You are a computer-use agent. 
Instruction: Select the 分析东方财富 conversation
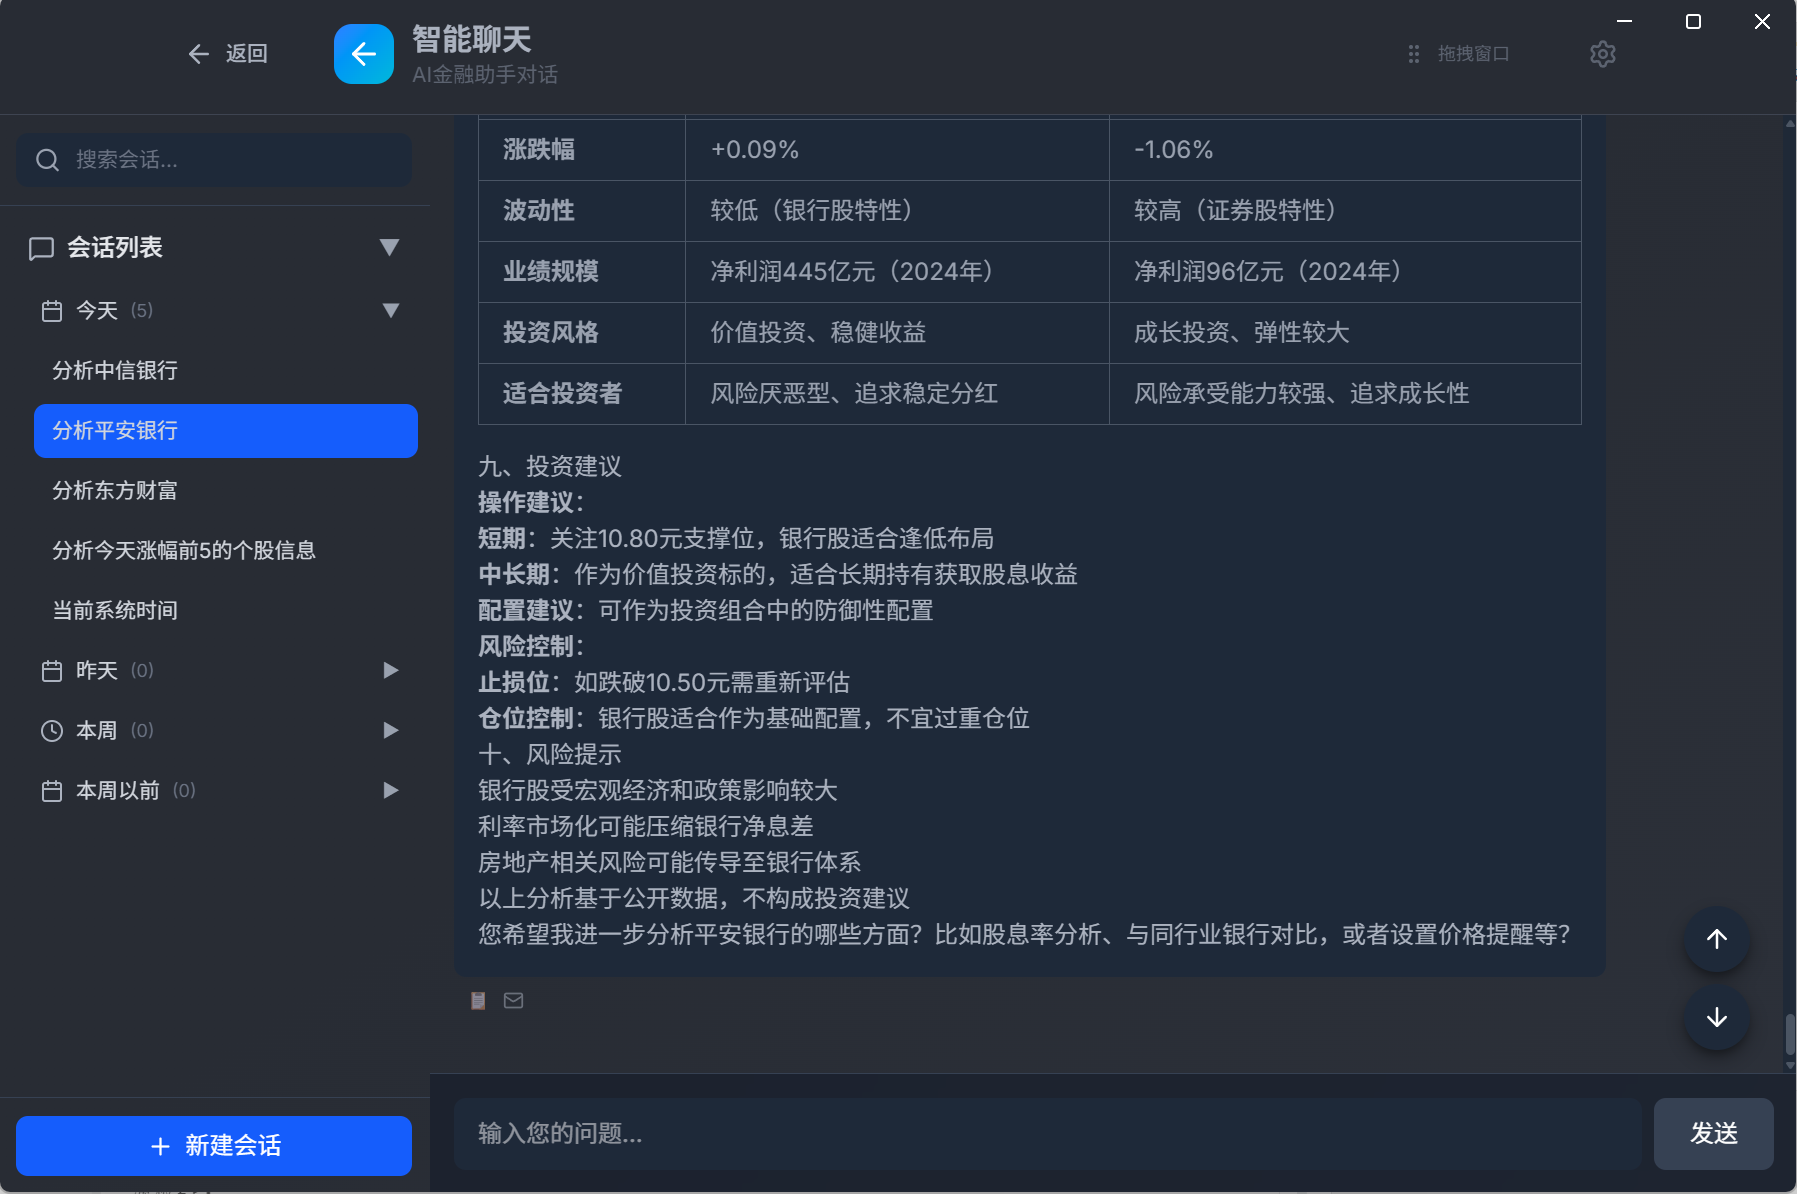pos(115,490)
